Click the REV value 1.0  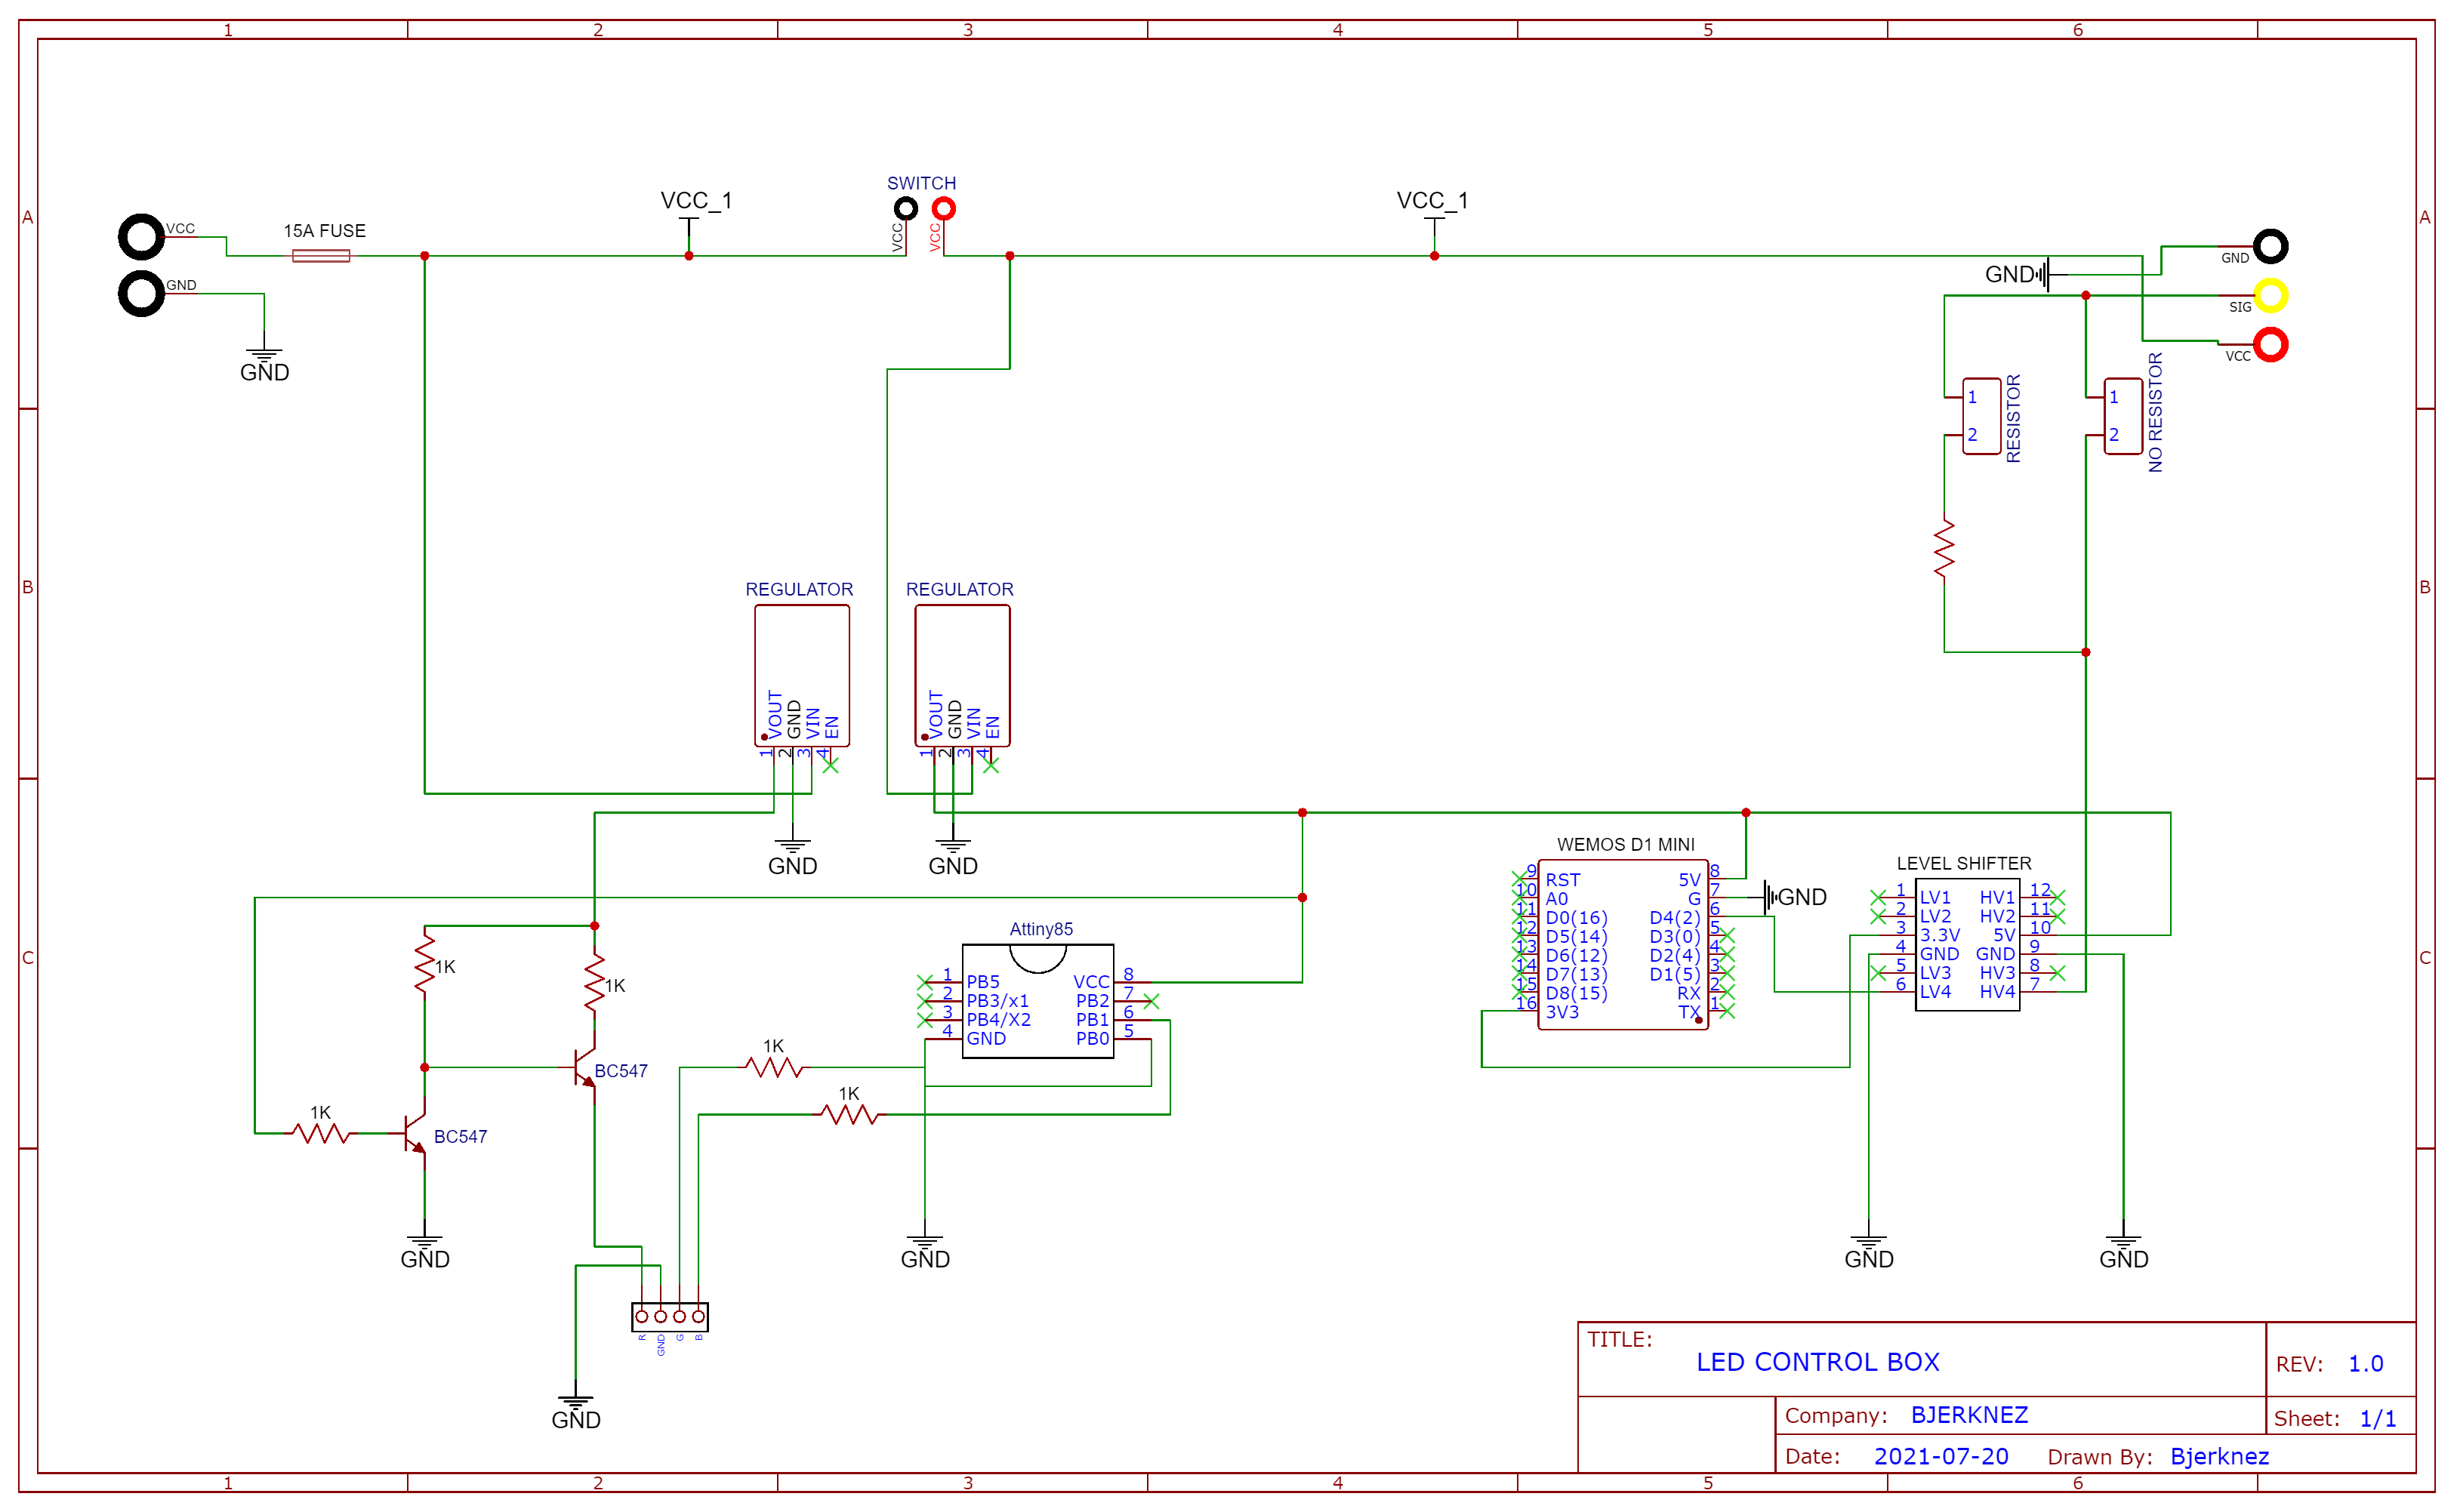[2365, 1364]
